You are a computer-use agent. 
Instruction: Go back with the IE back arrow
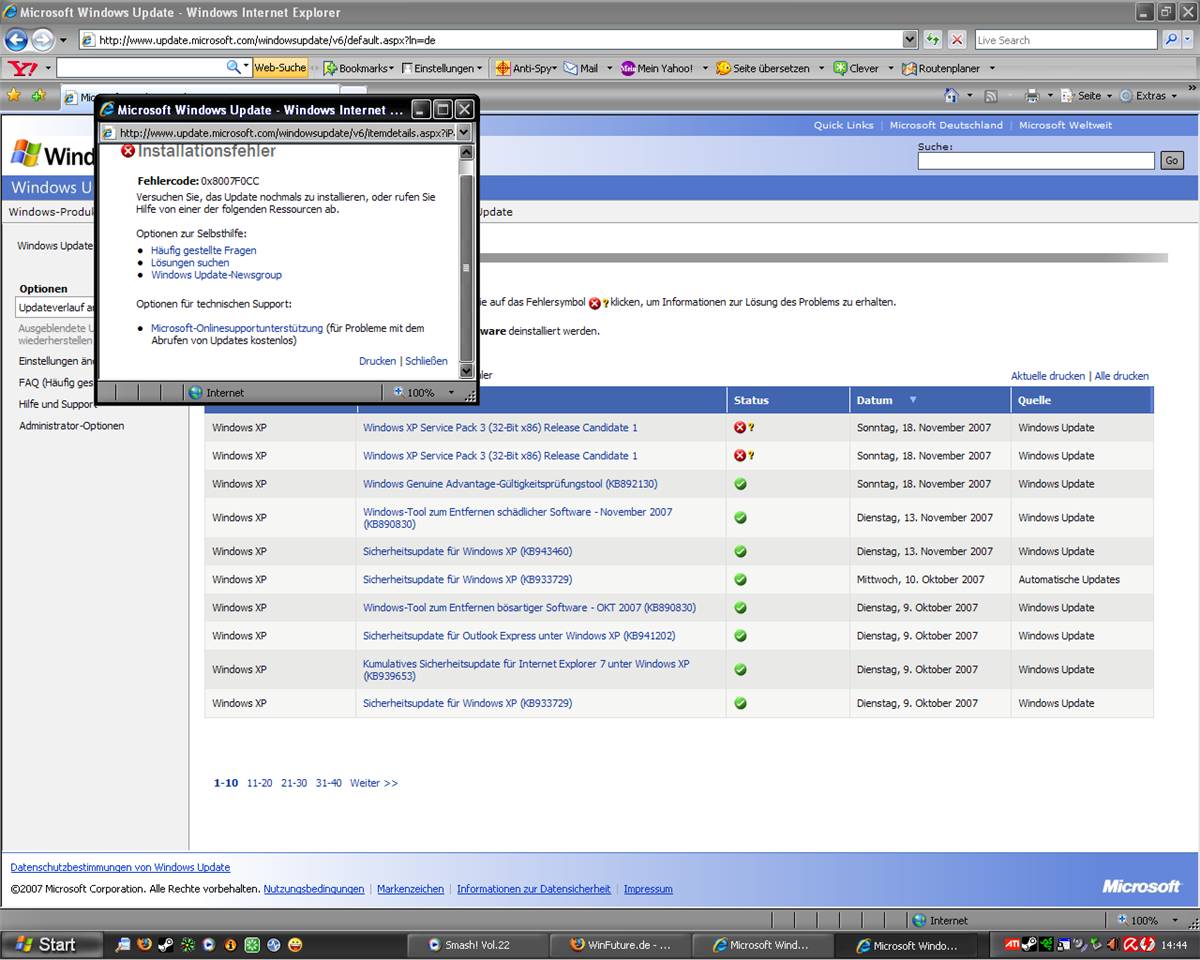16,40
